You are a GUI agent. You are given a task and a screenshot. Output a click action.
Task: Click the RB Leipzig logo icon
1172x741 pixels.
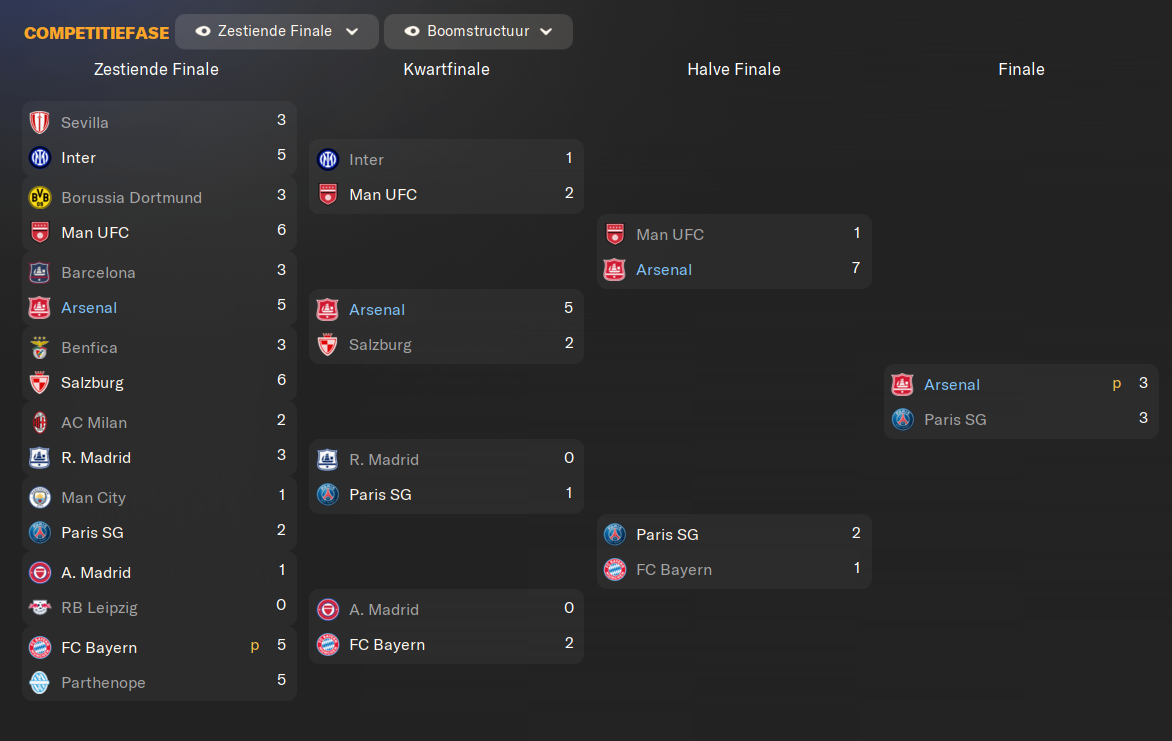click(40, 607)
